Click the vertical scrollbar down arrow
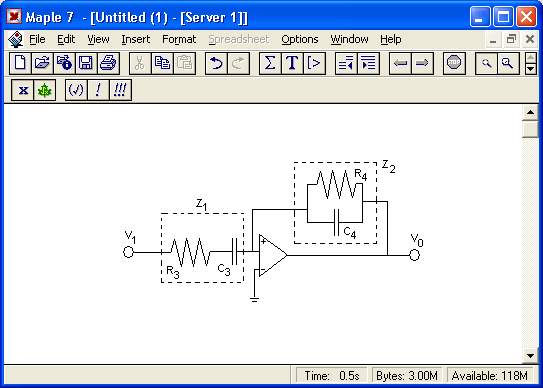Viewport: 543px width, 388px height. coord(530,355)
